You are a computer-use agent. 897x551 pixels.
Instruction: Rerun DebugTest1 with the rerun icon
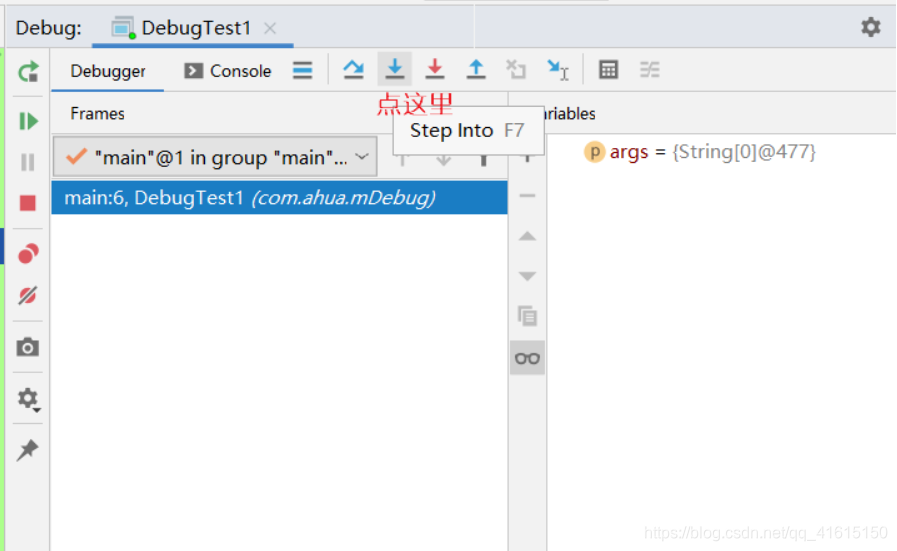pyautogui.click(x=28, y=72)
